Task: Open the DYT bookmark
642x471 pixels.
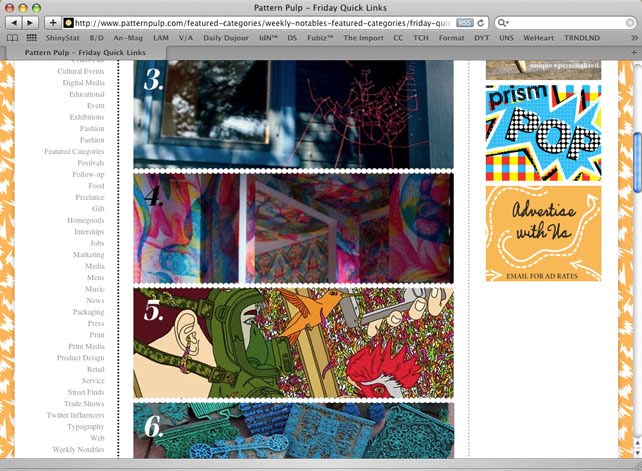Action: tap(482, 38)
